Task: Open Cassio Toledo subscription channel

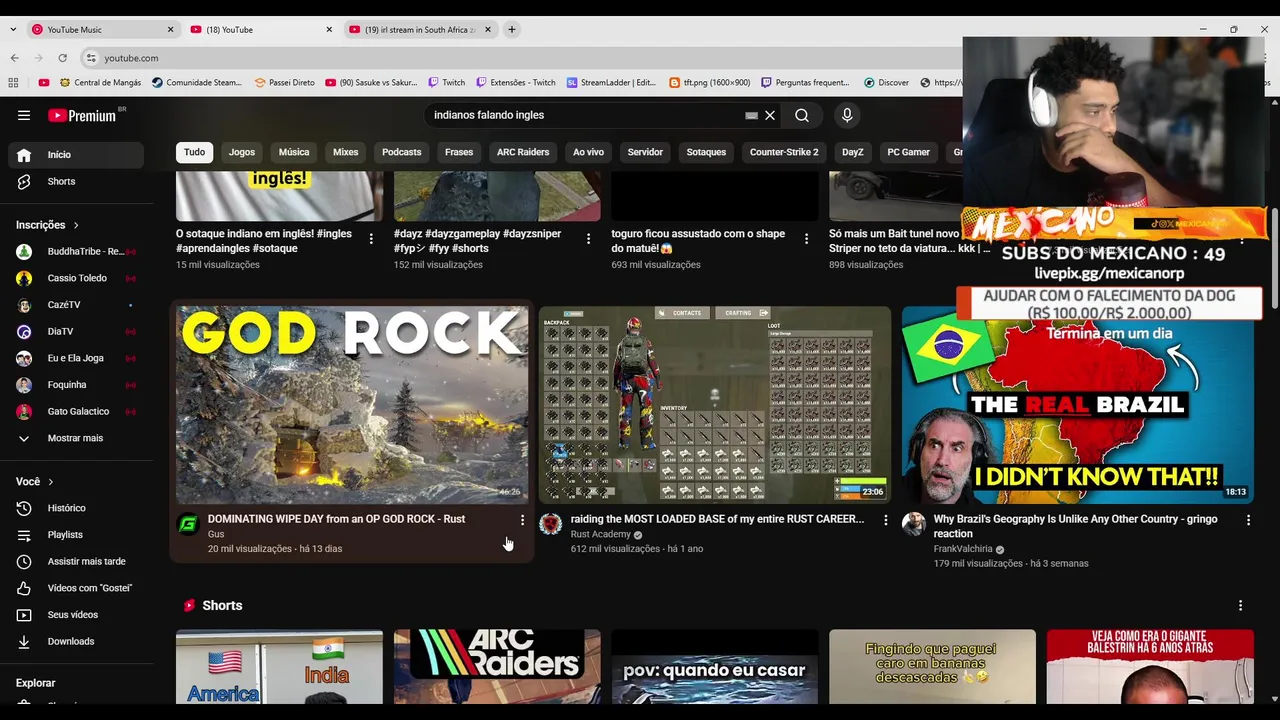Action: (76, 278)
